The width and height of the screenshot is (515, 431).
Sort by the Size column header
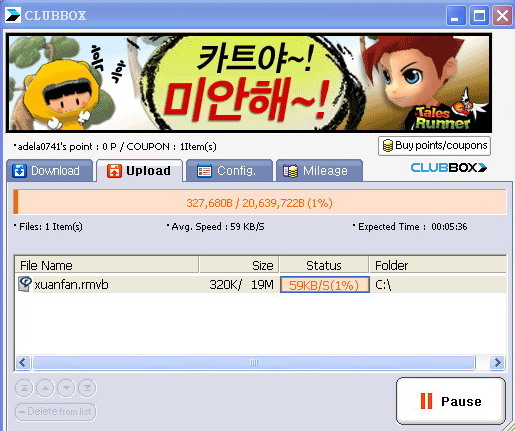[x=239, y=265]
